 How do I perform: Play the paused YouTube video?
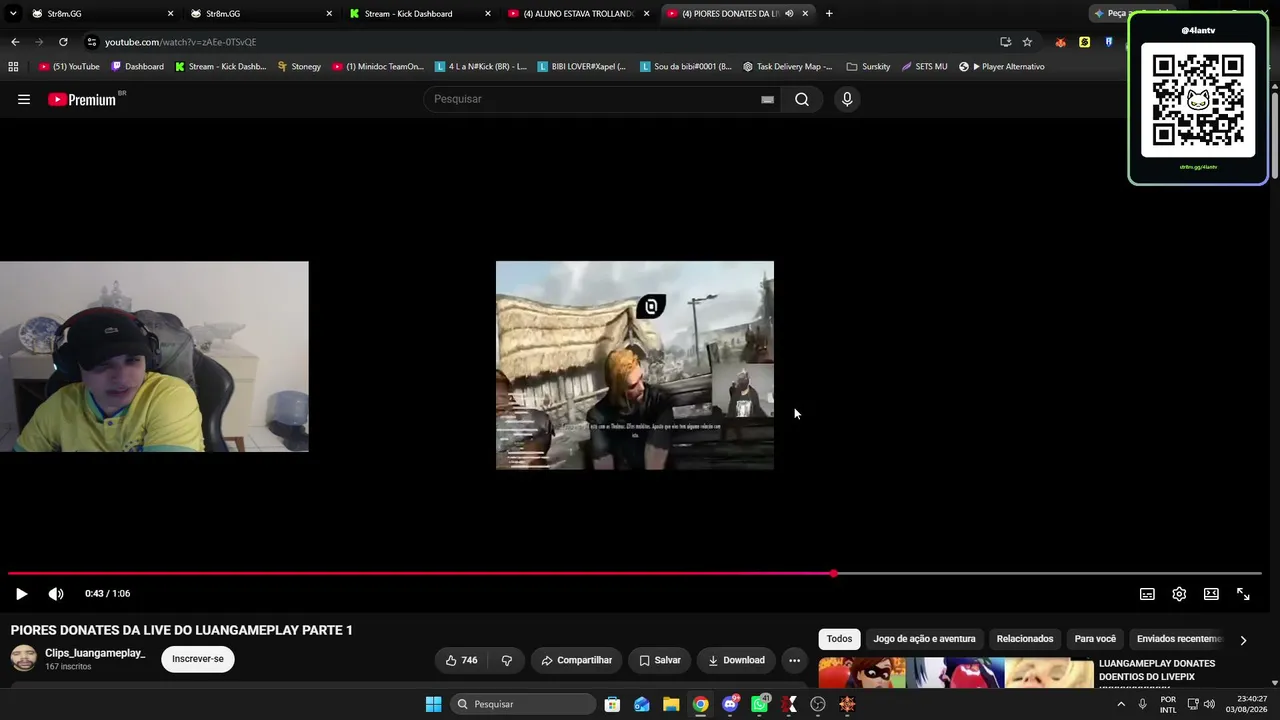click(21, 594)
